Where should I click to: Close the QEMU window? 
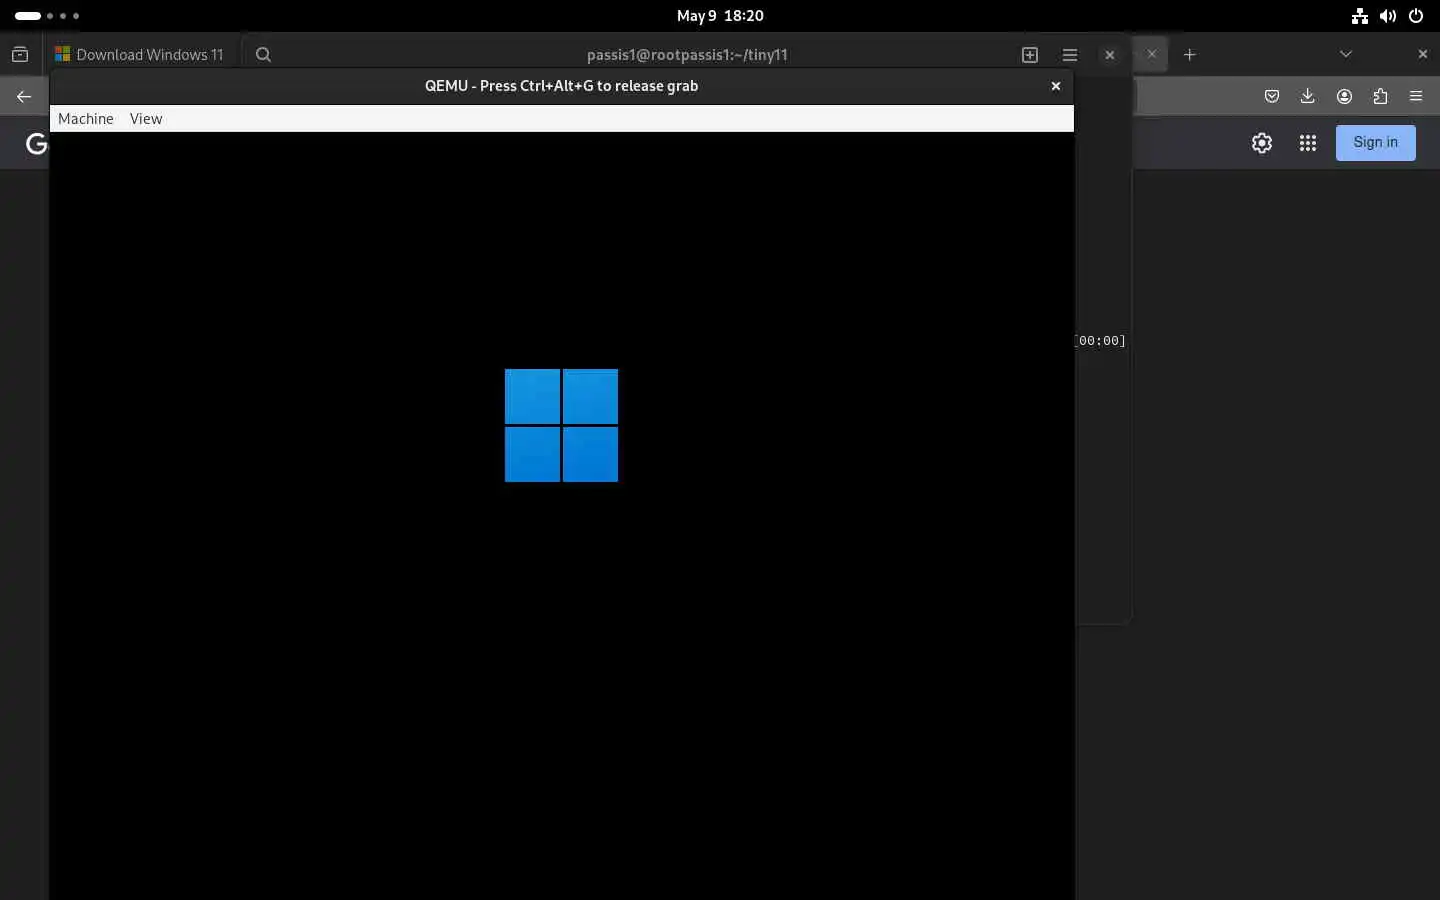1056,86
